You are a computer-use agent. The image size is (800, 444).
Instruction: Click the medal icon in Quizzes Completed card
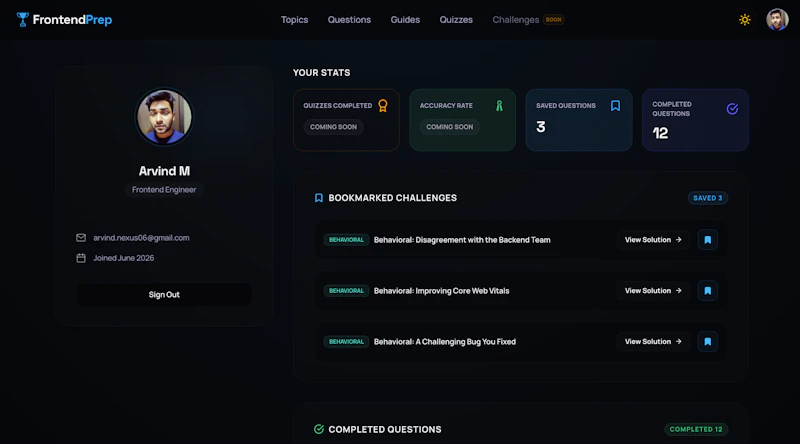383,106
